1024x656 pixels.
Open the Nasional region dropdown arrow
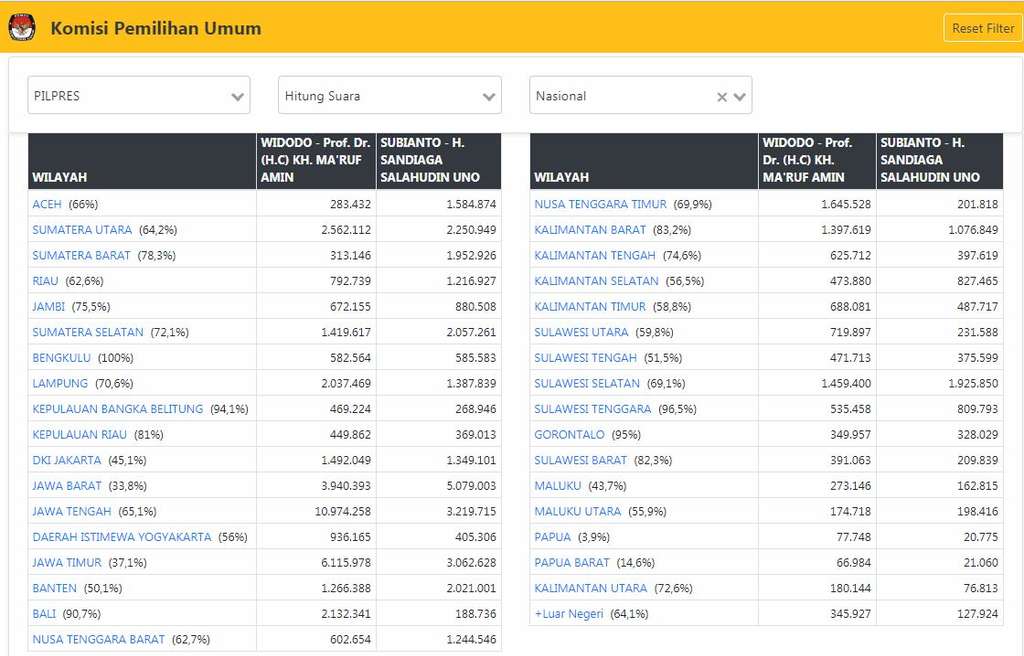[740, 97]
